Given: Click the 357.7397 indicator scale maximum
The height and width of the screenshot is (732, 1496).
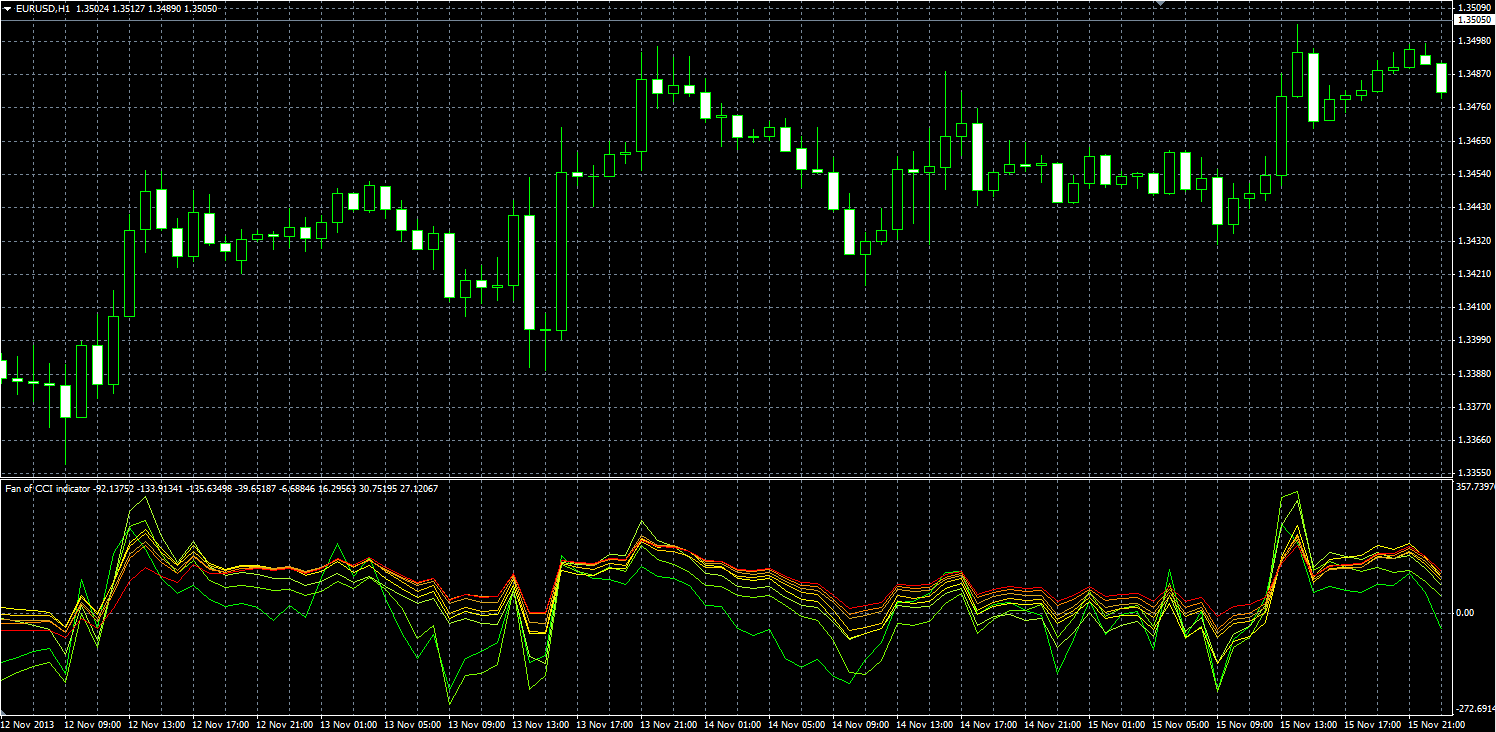Looking at the screenshot, I should [x=1476, y=487].
